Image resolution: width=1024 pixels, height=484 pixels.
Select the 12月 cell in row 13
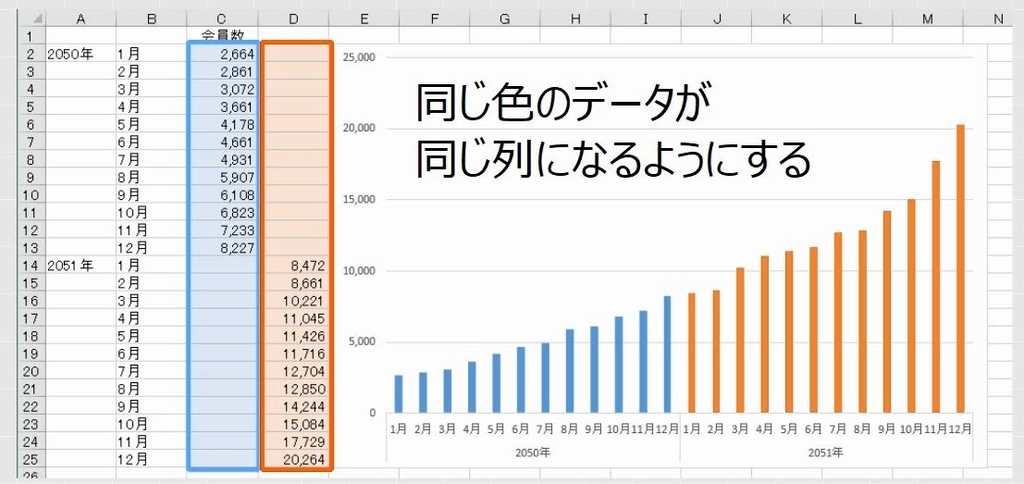coord(152,248)
